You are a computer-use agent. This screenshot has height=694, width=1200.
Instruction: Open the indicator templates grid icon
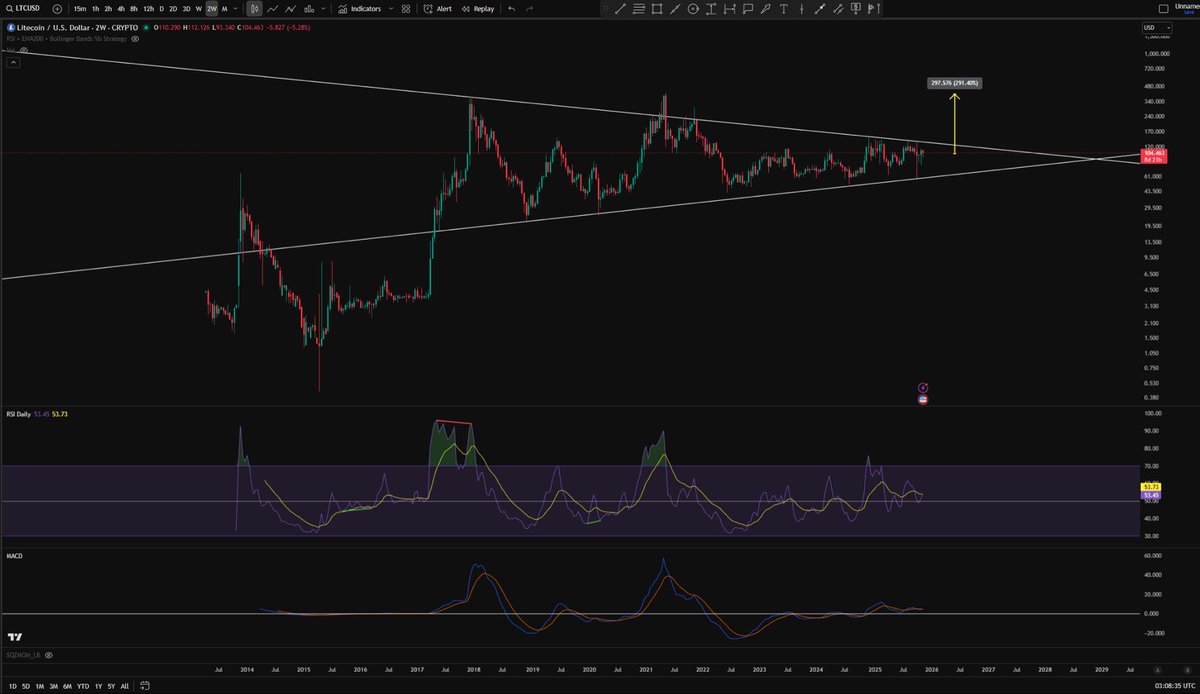tap(406, 9)
